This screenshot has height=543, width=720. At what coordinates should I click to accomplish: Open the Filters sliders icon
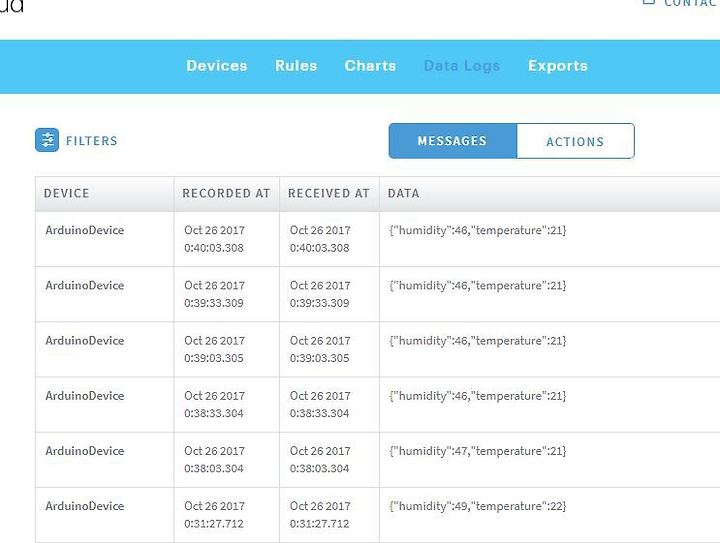[47, 140]
